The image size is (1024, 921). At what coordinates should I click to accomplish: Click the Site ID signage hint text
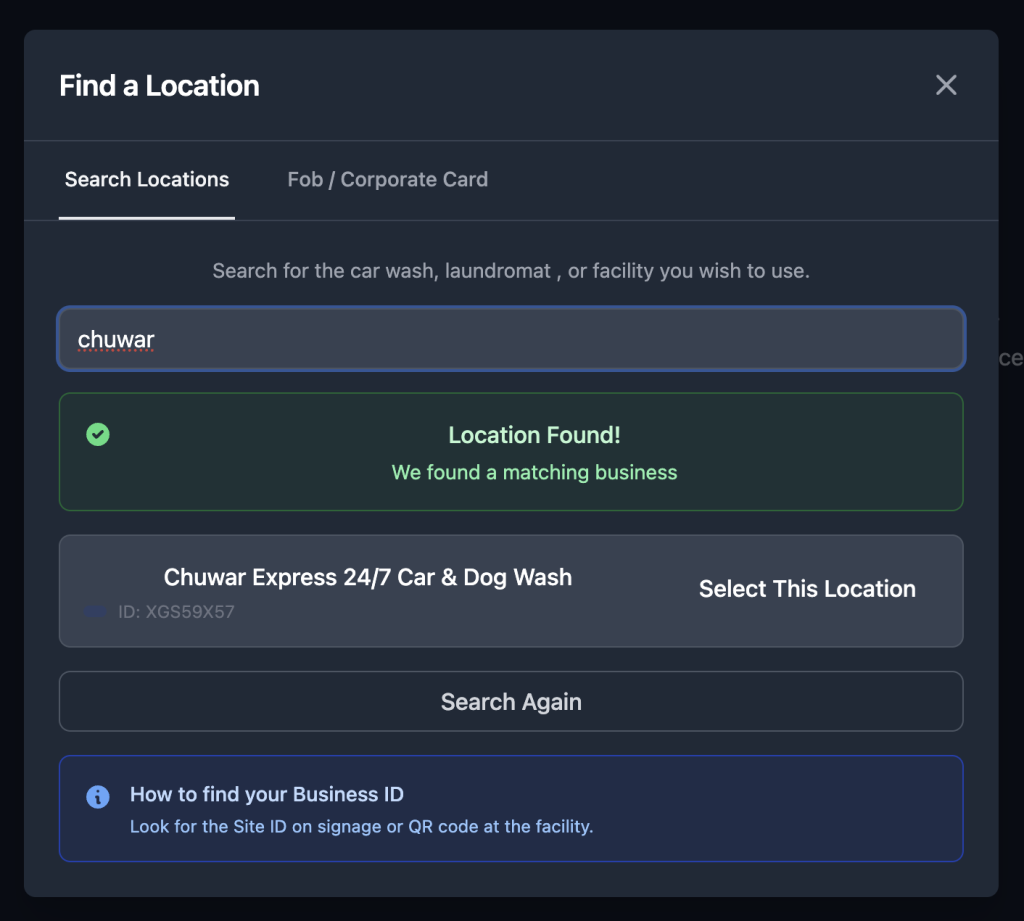click(361, 827)
